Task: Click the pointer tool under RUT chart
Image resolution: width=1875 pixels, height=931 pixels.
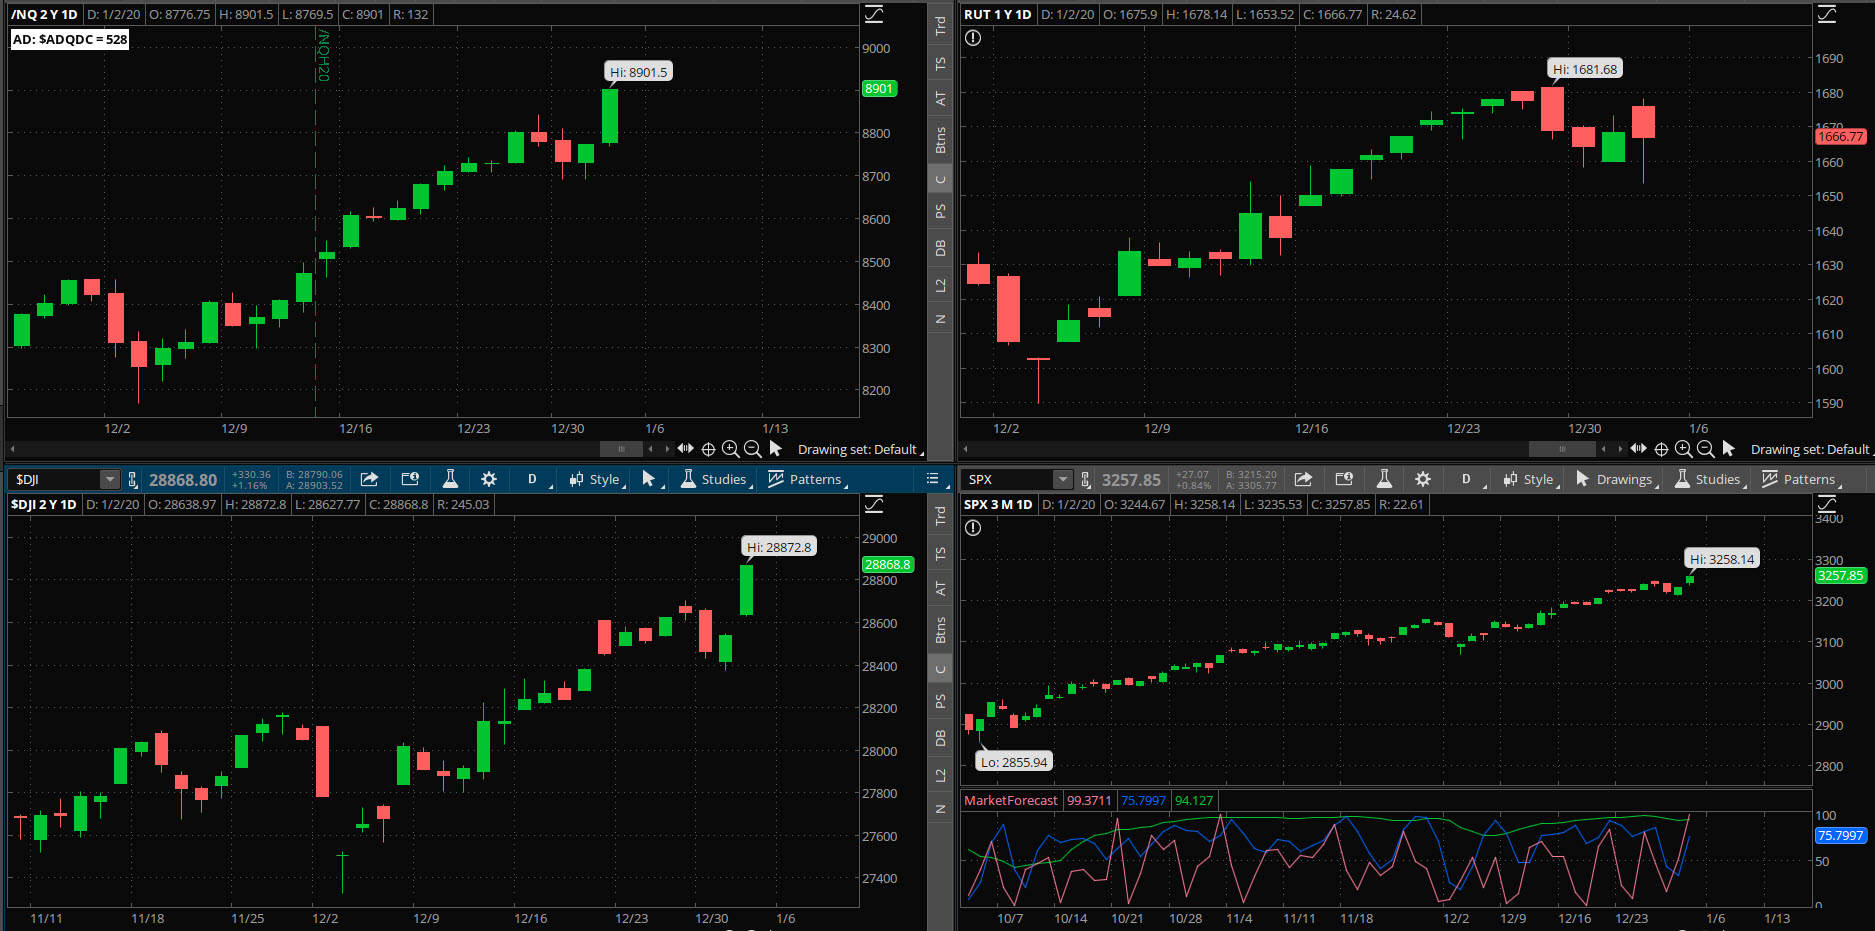Action: click(1729, 449)
